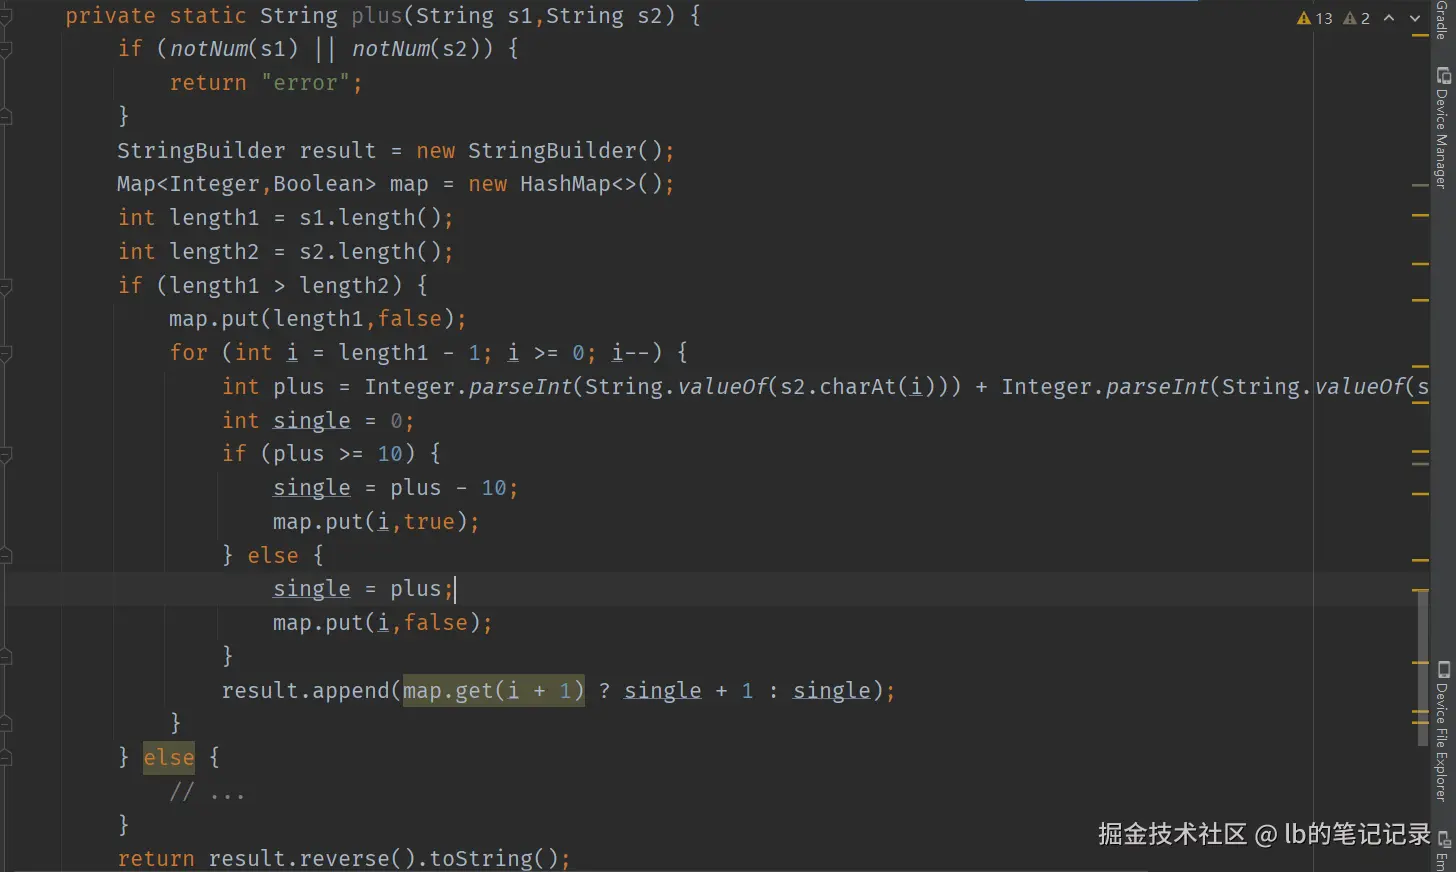
Task: Click 'result.append' method call
Action: (305, 691)
